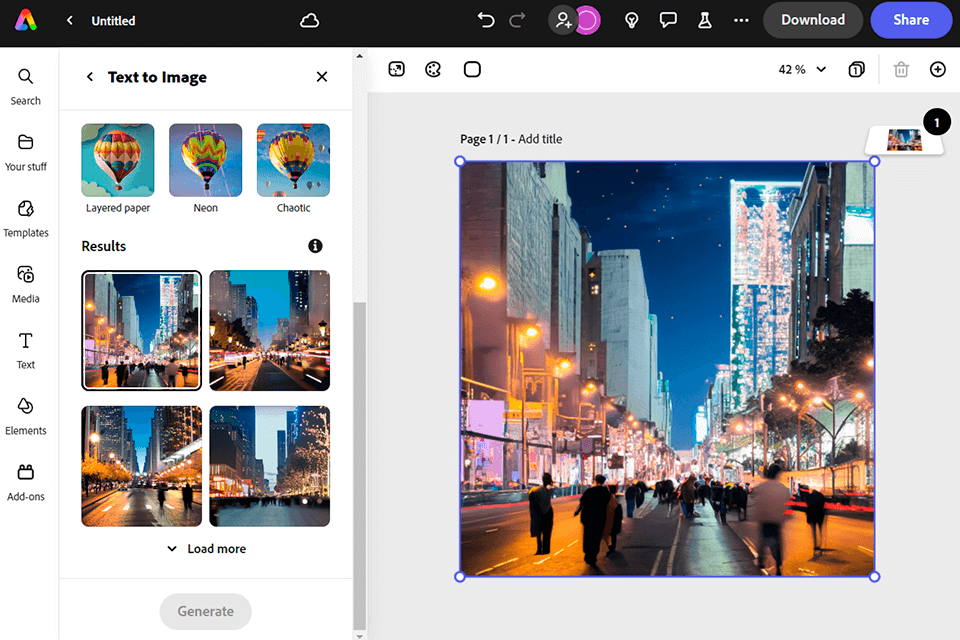Open the Elements panel
The height and width of the screenshot is (640, 960).
[26, 416]
